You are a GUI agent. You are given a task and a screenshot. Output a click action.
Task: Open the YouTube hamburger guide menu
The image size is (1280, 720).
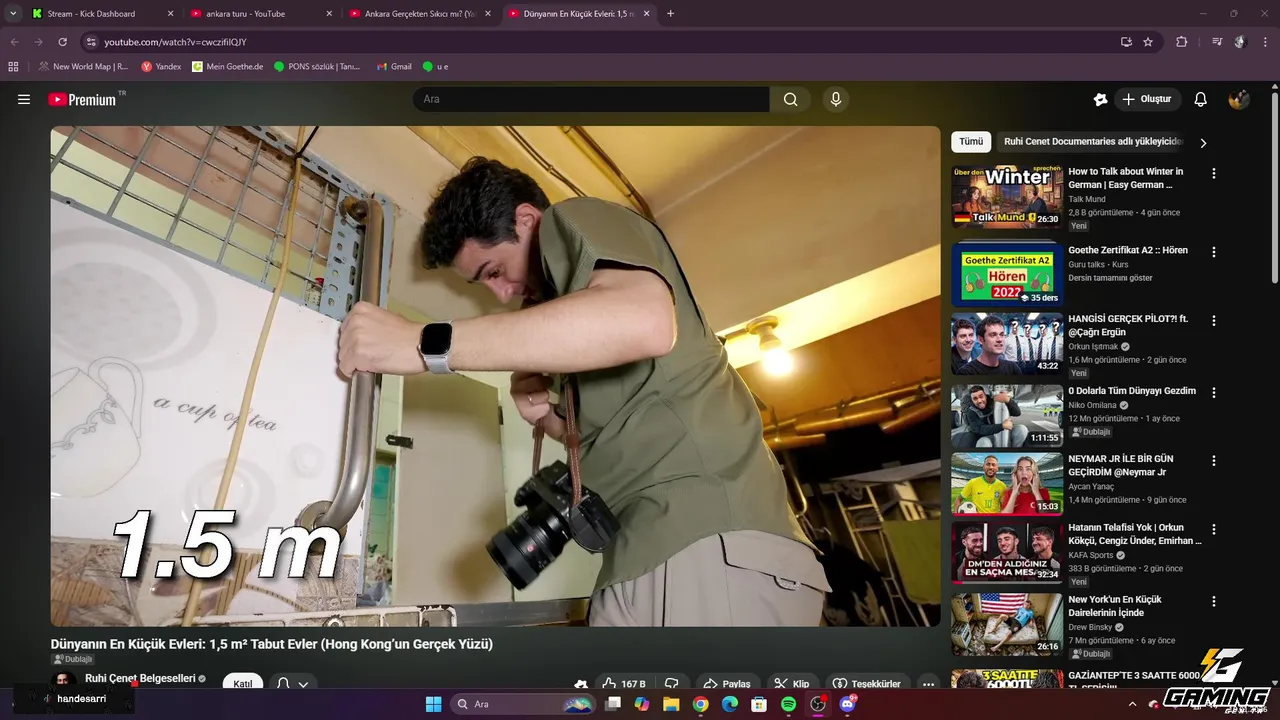(24, 99)
